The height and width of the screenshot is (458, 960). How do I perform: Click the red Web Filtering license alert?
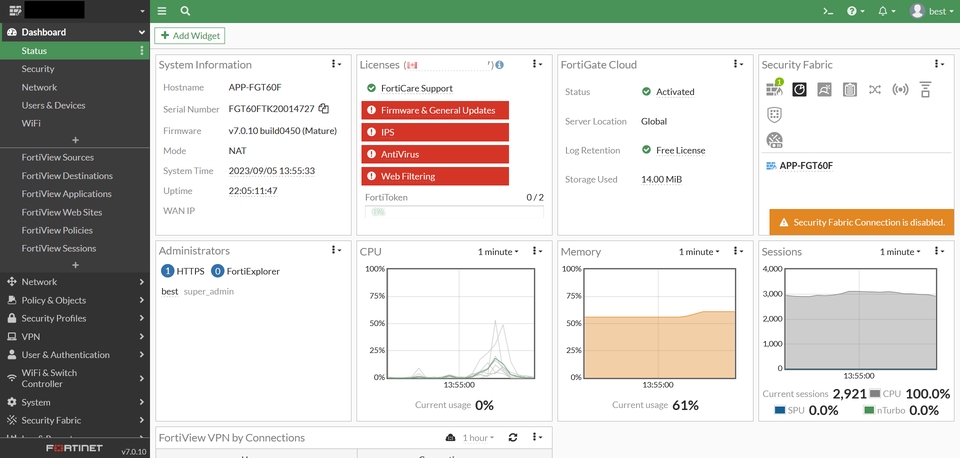point(435,176)
